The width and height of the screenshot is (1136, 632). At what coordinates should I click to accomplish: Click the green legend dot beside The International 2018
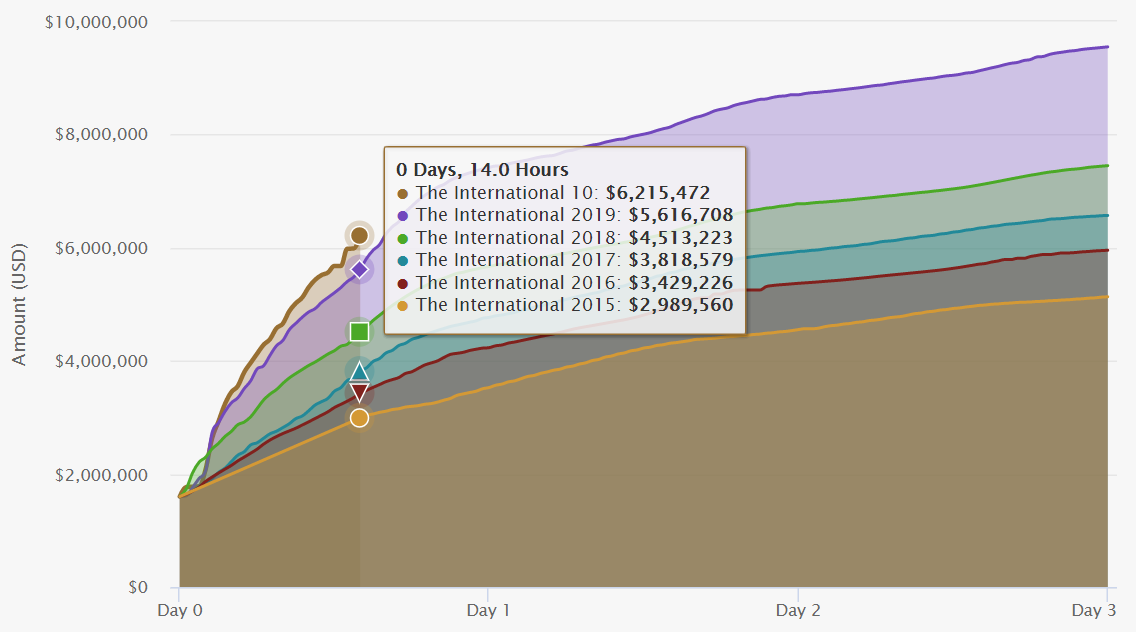pos(402,238)
